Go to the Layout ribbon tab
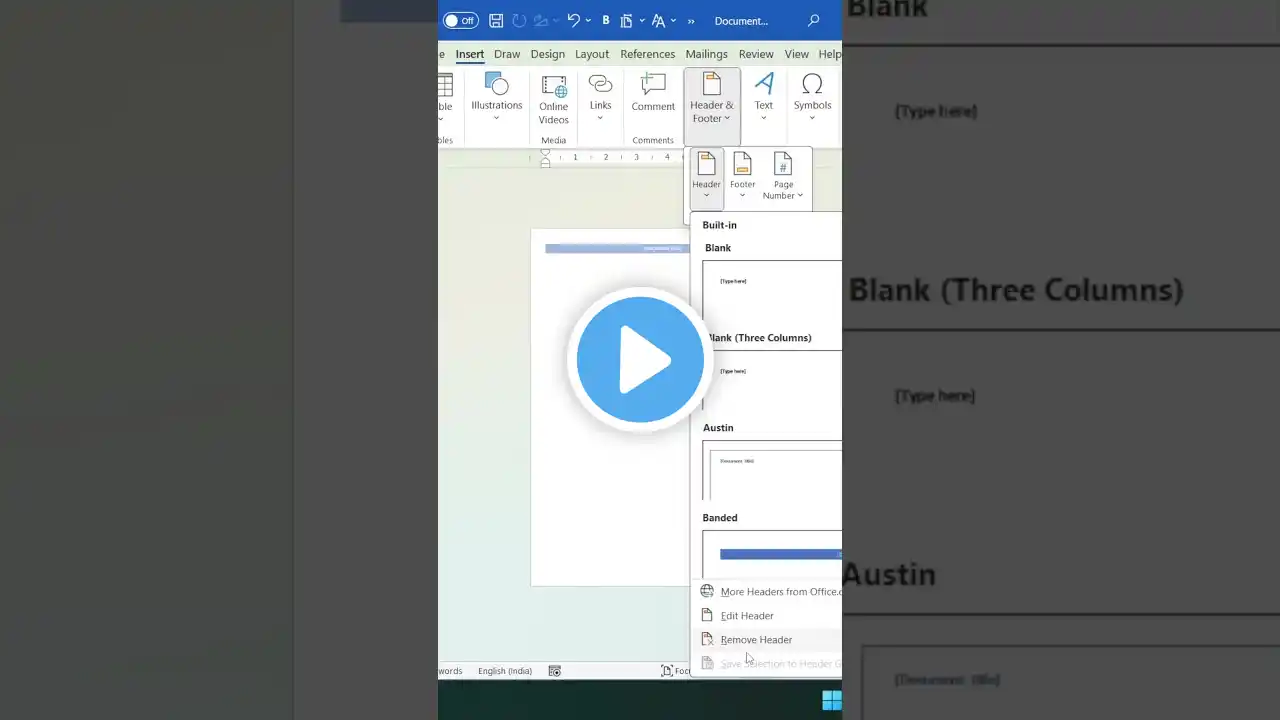1280x720 pixels. click(592, 54)
